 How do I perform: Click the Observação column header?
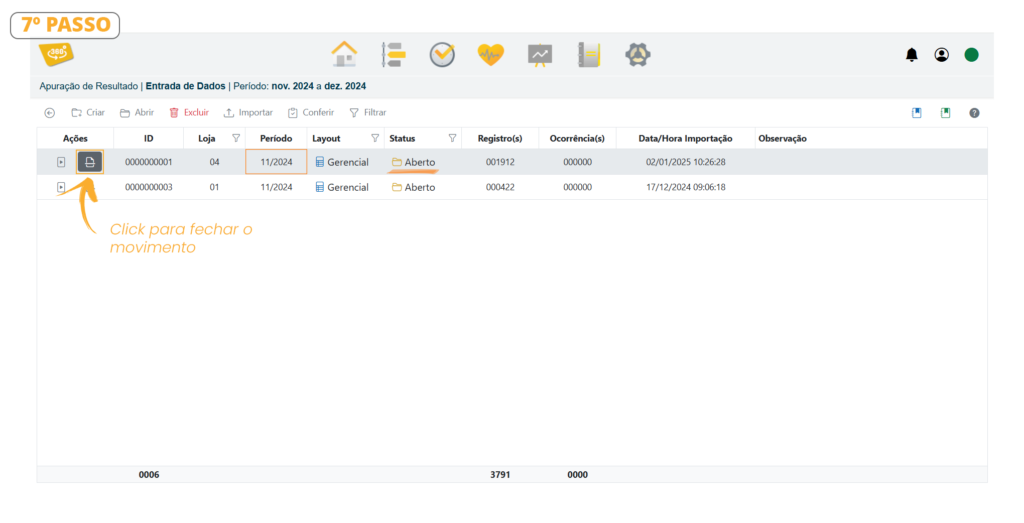(x=782, y=138)
